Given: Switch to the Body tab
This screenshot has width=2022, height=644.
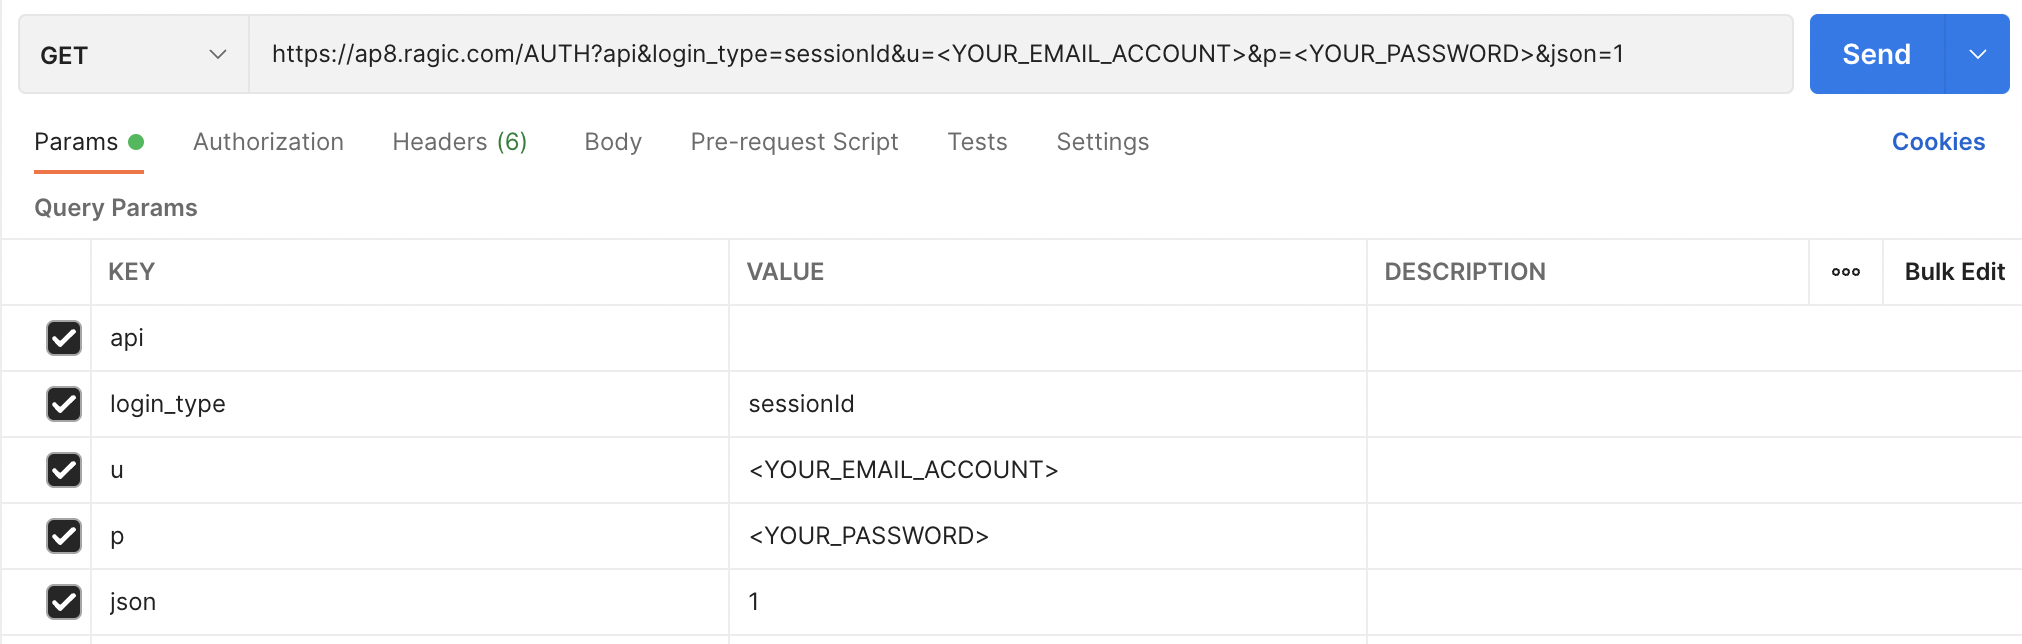Looking at the screenshot, I should click(x=612, y=141).
